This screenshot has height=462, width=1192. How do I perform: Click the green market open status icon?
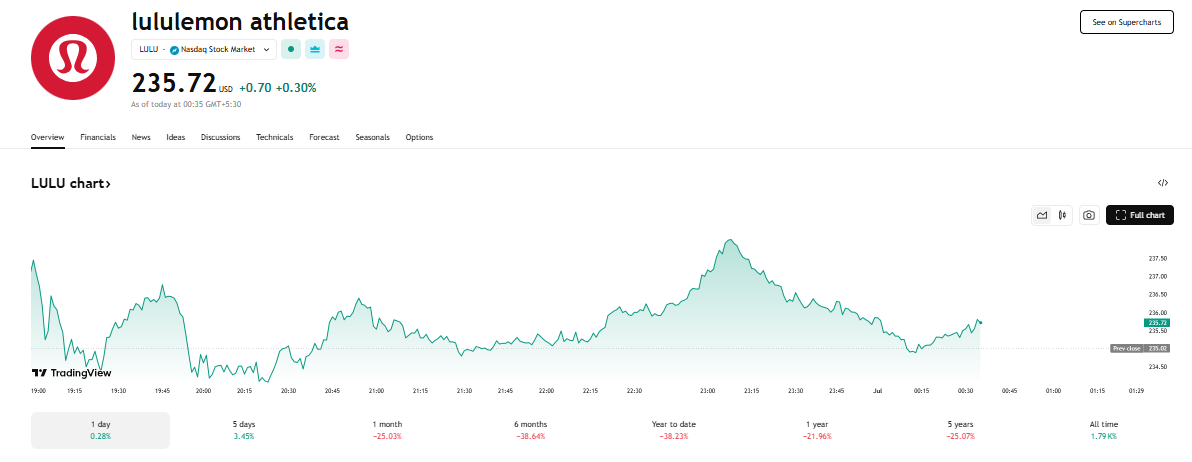290,49
